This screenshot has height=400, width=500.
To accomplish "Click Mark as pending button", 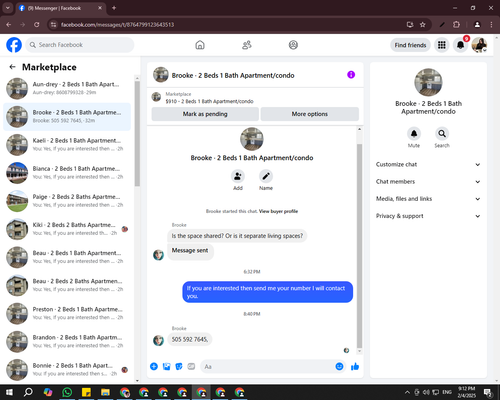I will 205,114.
